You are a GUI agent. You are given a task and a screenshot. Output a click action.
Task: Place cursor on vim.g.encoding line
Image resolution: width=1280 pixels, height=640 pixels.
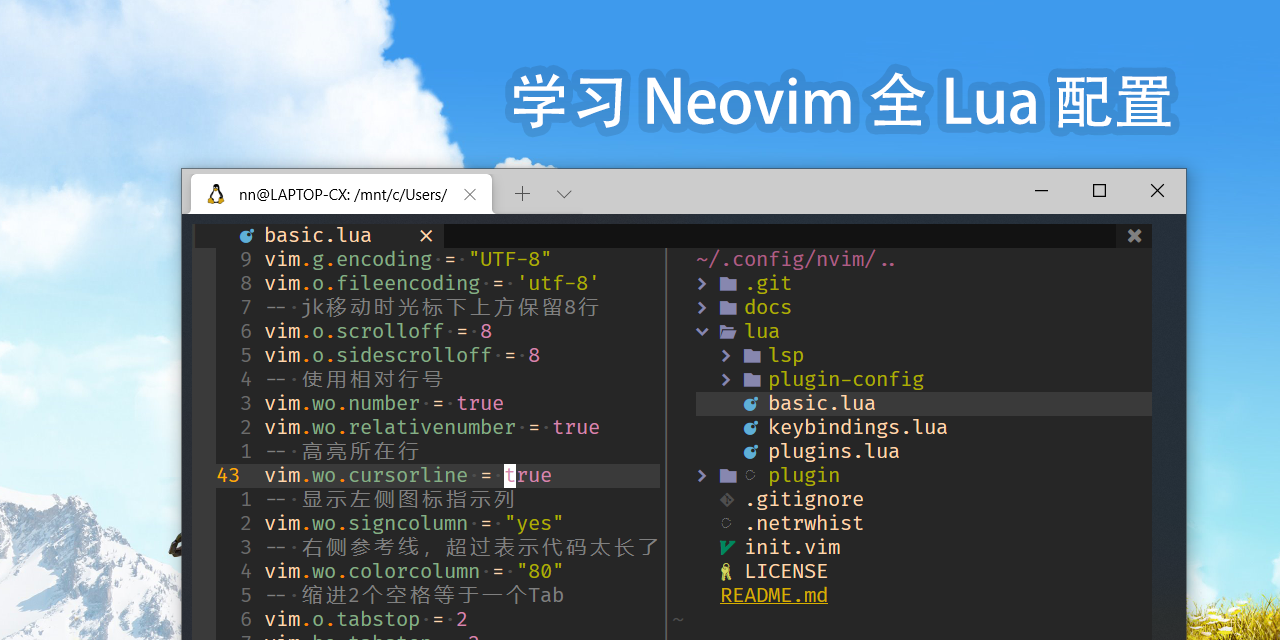[x=408, y=260]
